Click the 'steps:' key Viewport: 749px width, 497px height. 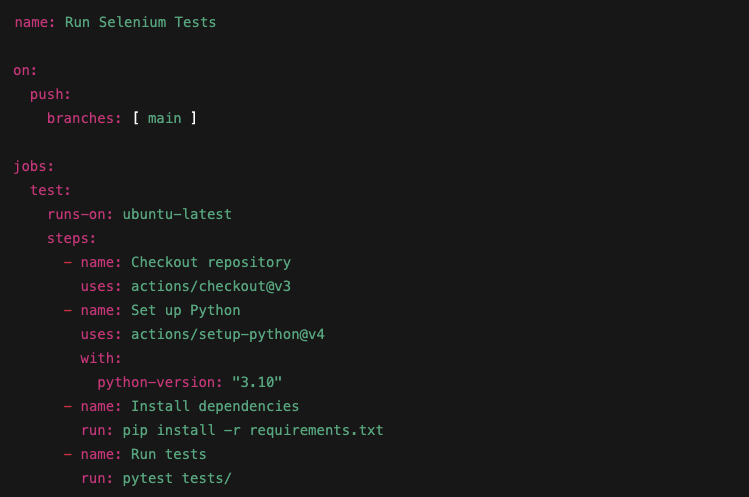[x=72, y=238]
